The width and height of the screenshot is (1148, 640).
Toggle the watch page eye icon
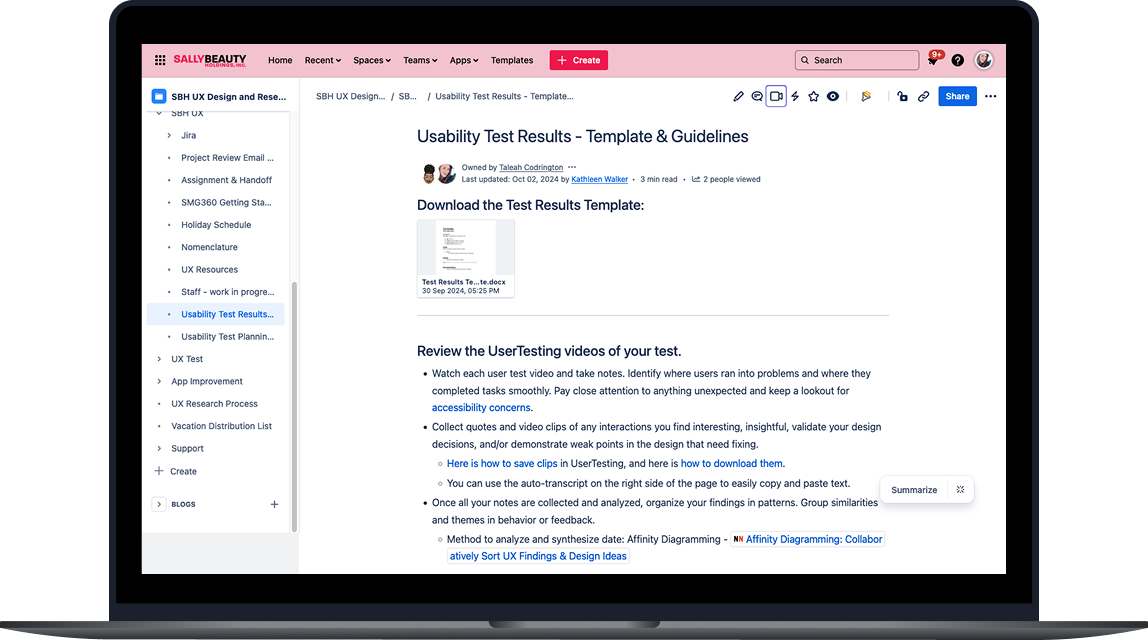point(833,96)
